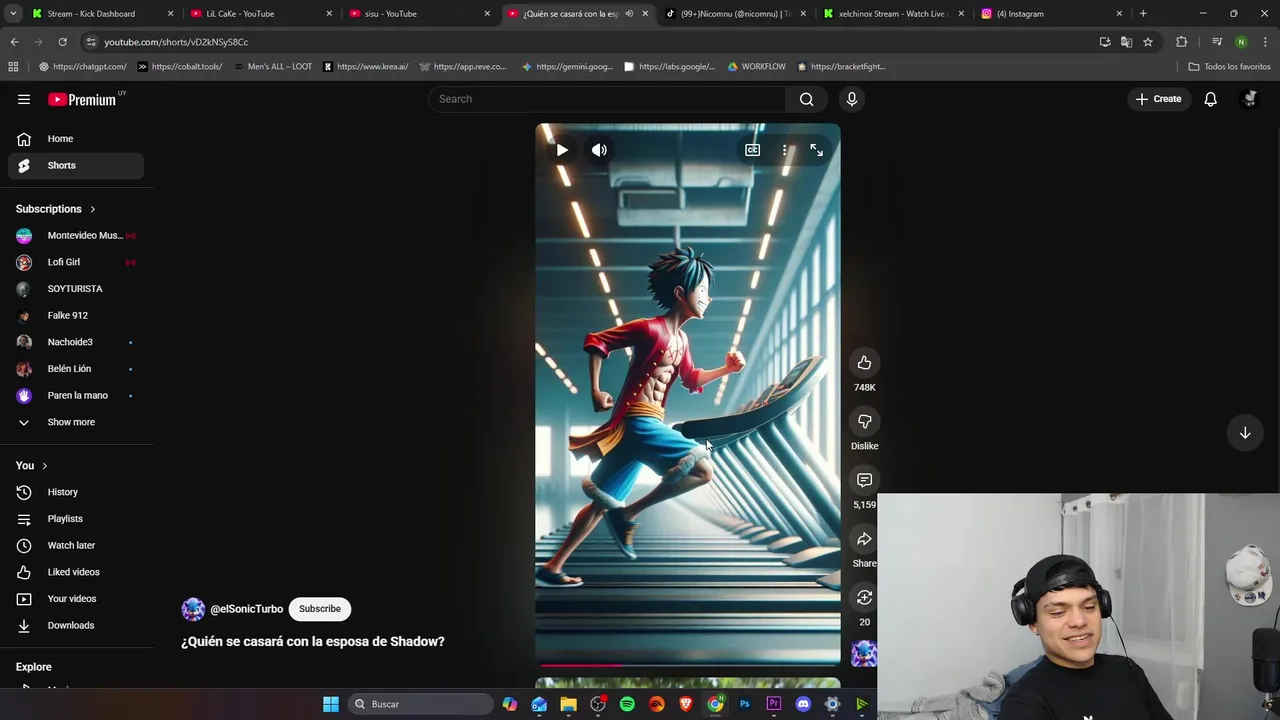Open the Nachoide3 channel

point(76,342)
